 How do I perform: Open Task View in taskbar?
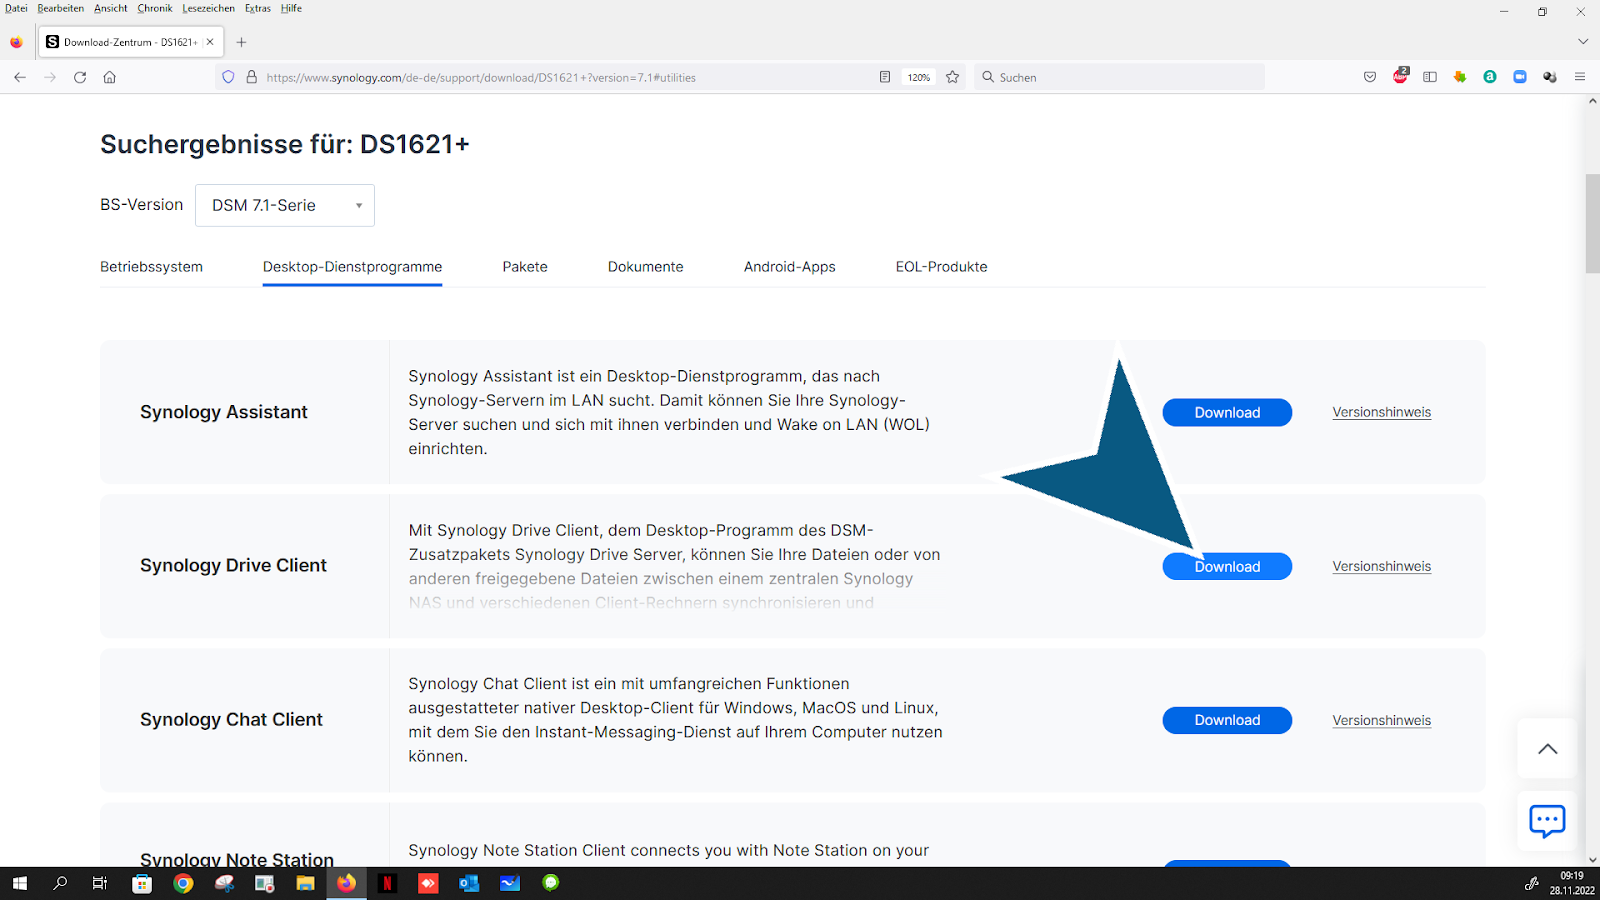click(x=100, y=883)
